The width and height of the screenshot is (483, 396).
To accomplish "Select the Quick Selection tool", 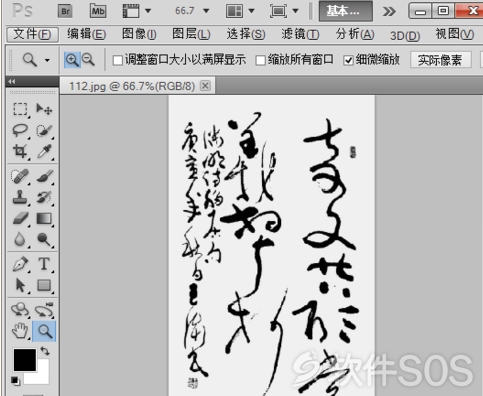I will 44,130.
